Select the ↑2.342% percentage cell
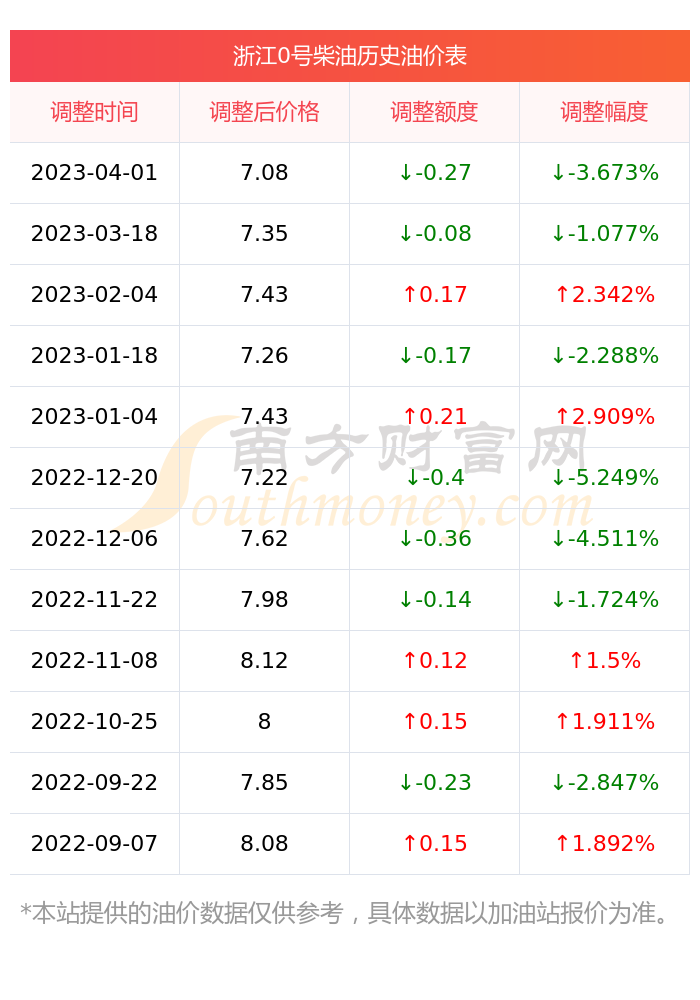 [x=604, y=295]
